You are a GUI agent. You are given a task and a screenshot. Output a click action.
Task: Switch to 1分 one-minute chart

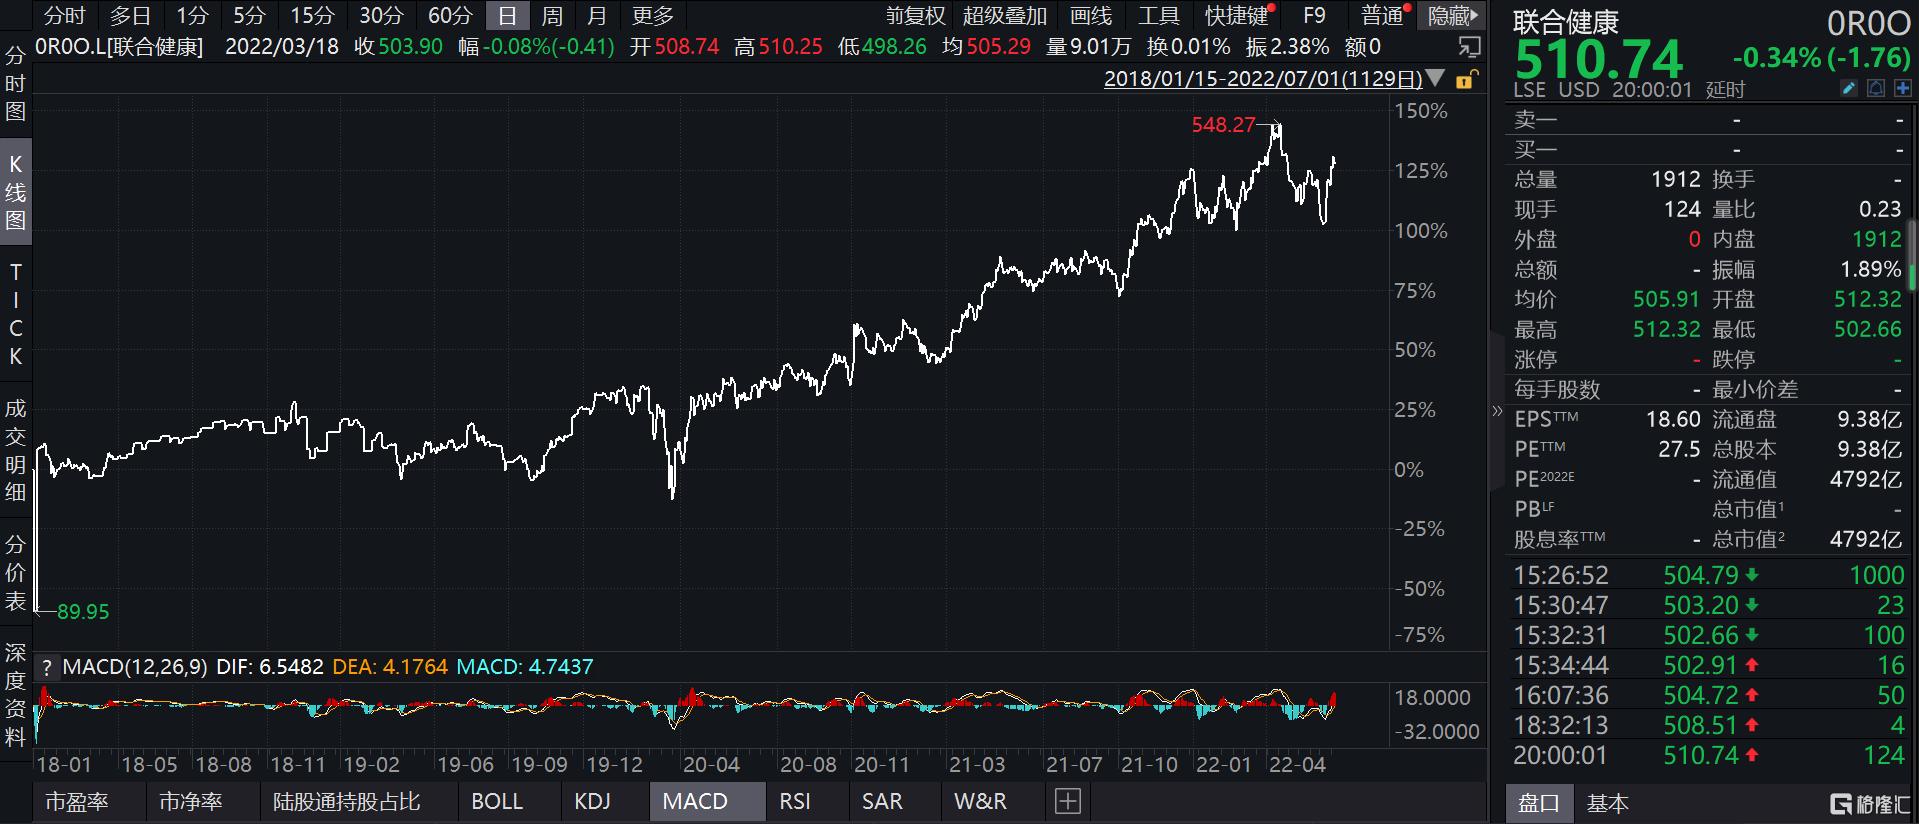point(192,15)
